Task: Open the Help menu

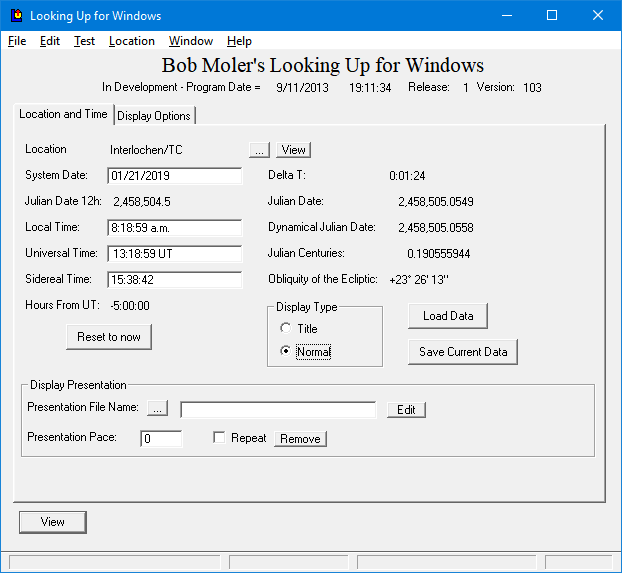Action: [239, 41]
